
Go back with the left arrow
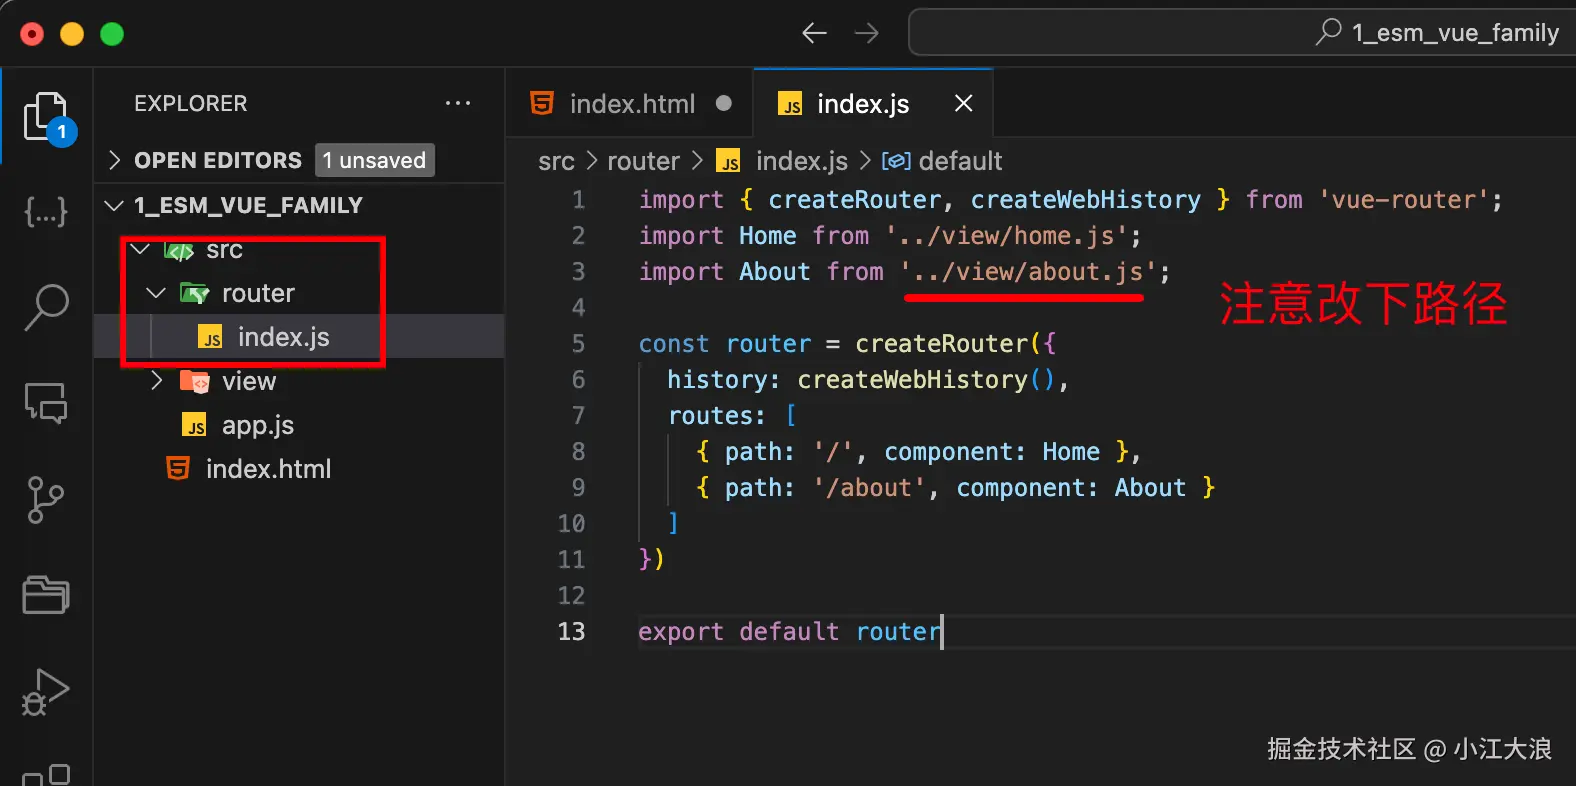click(x=814, y=33)
